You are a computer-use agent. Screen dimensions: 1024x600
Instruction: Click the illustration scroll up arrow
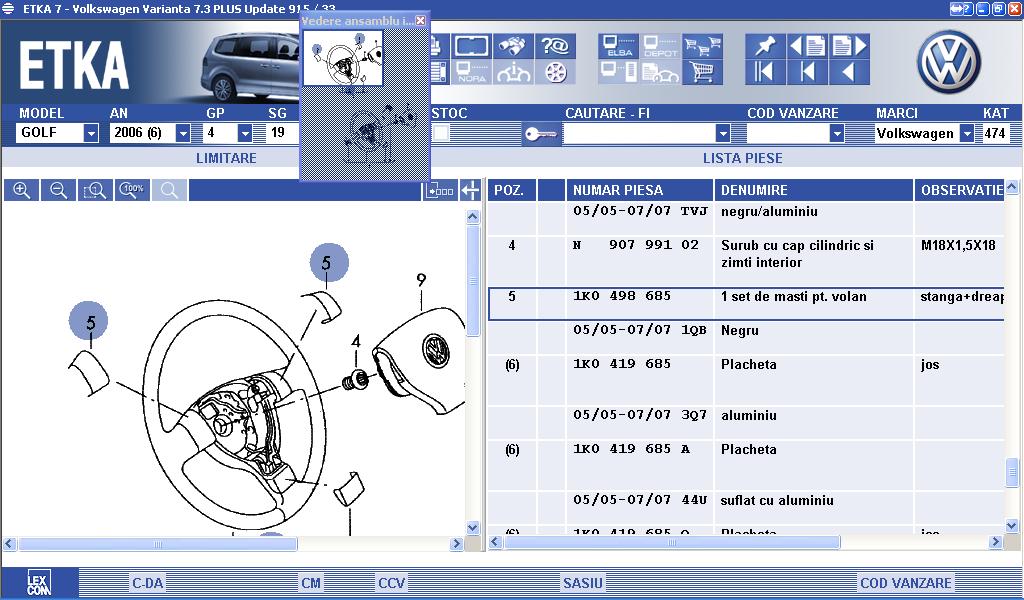pos(473,217)
